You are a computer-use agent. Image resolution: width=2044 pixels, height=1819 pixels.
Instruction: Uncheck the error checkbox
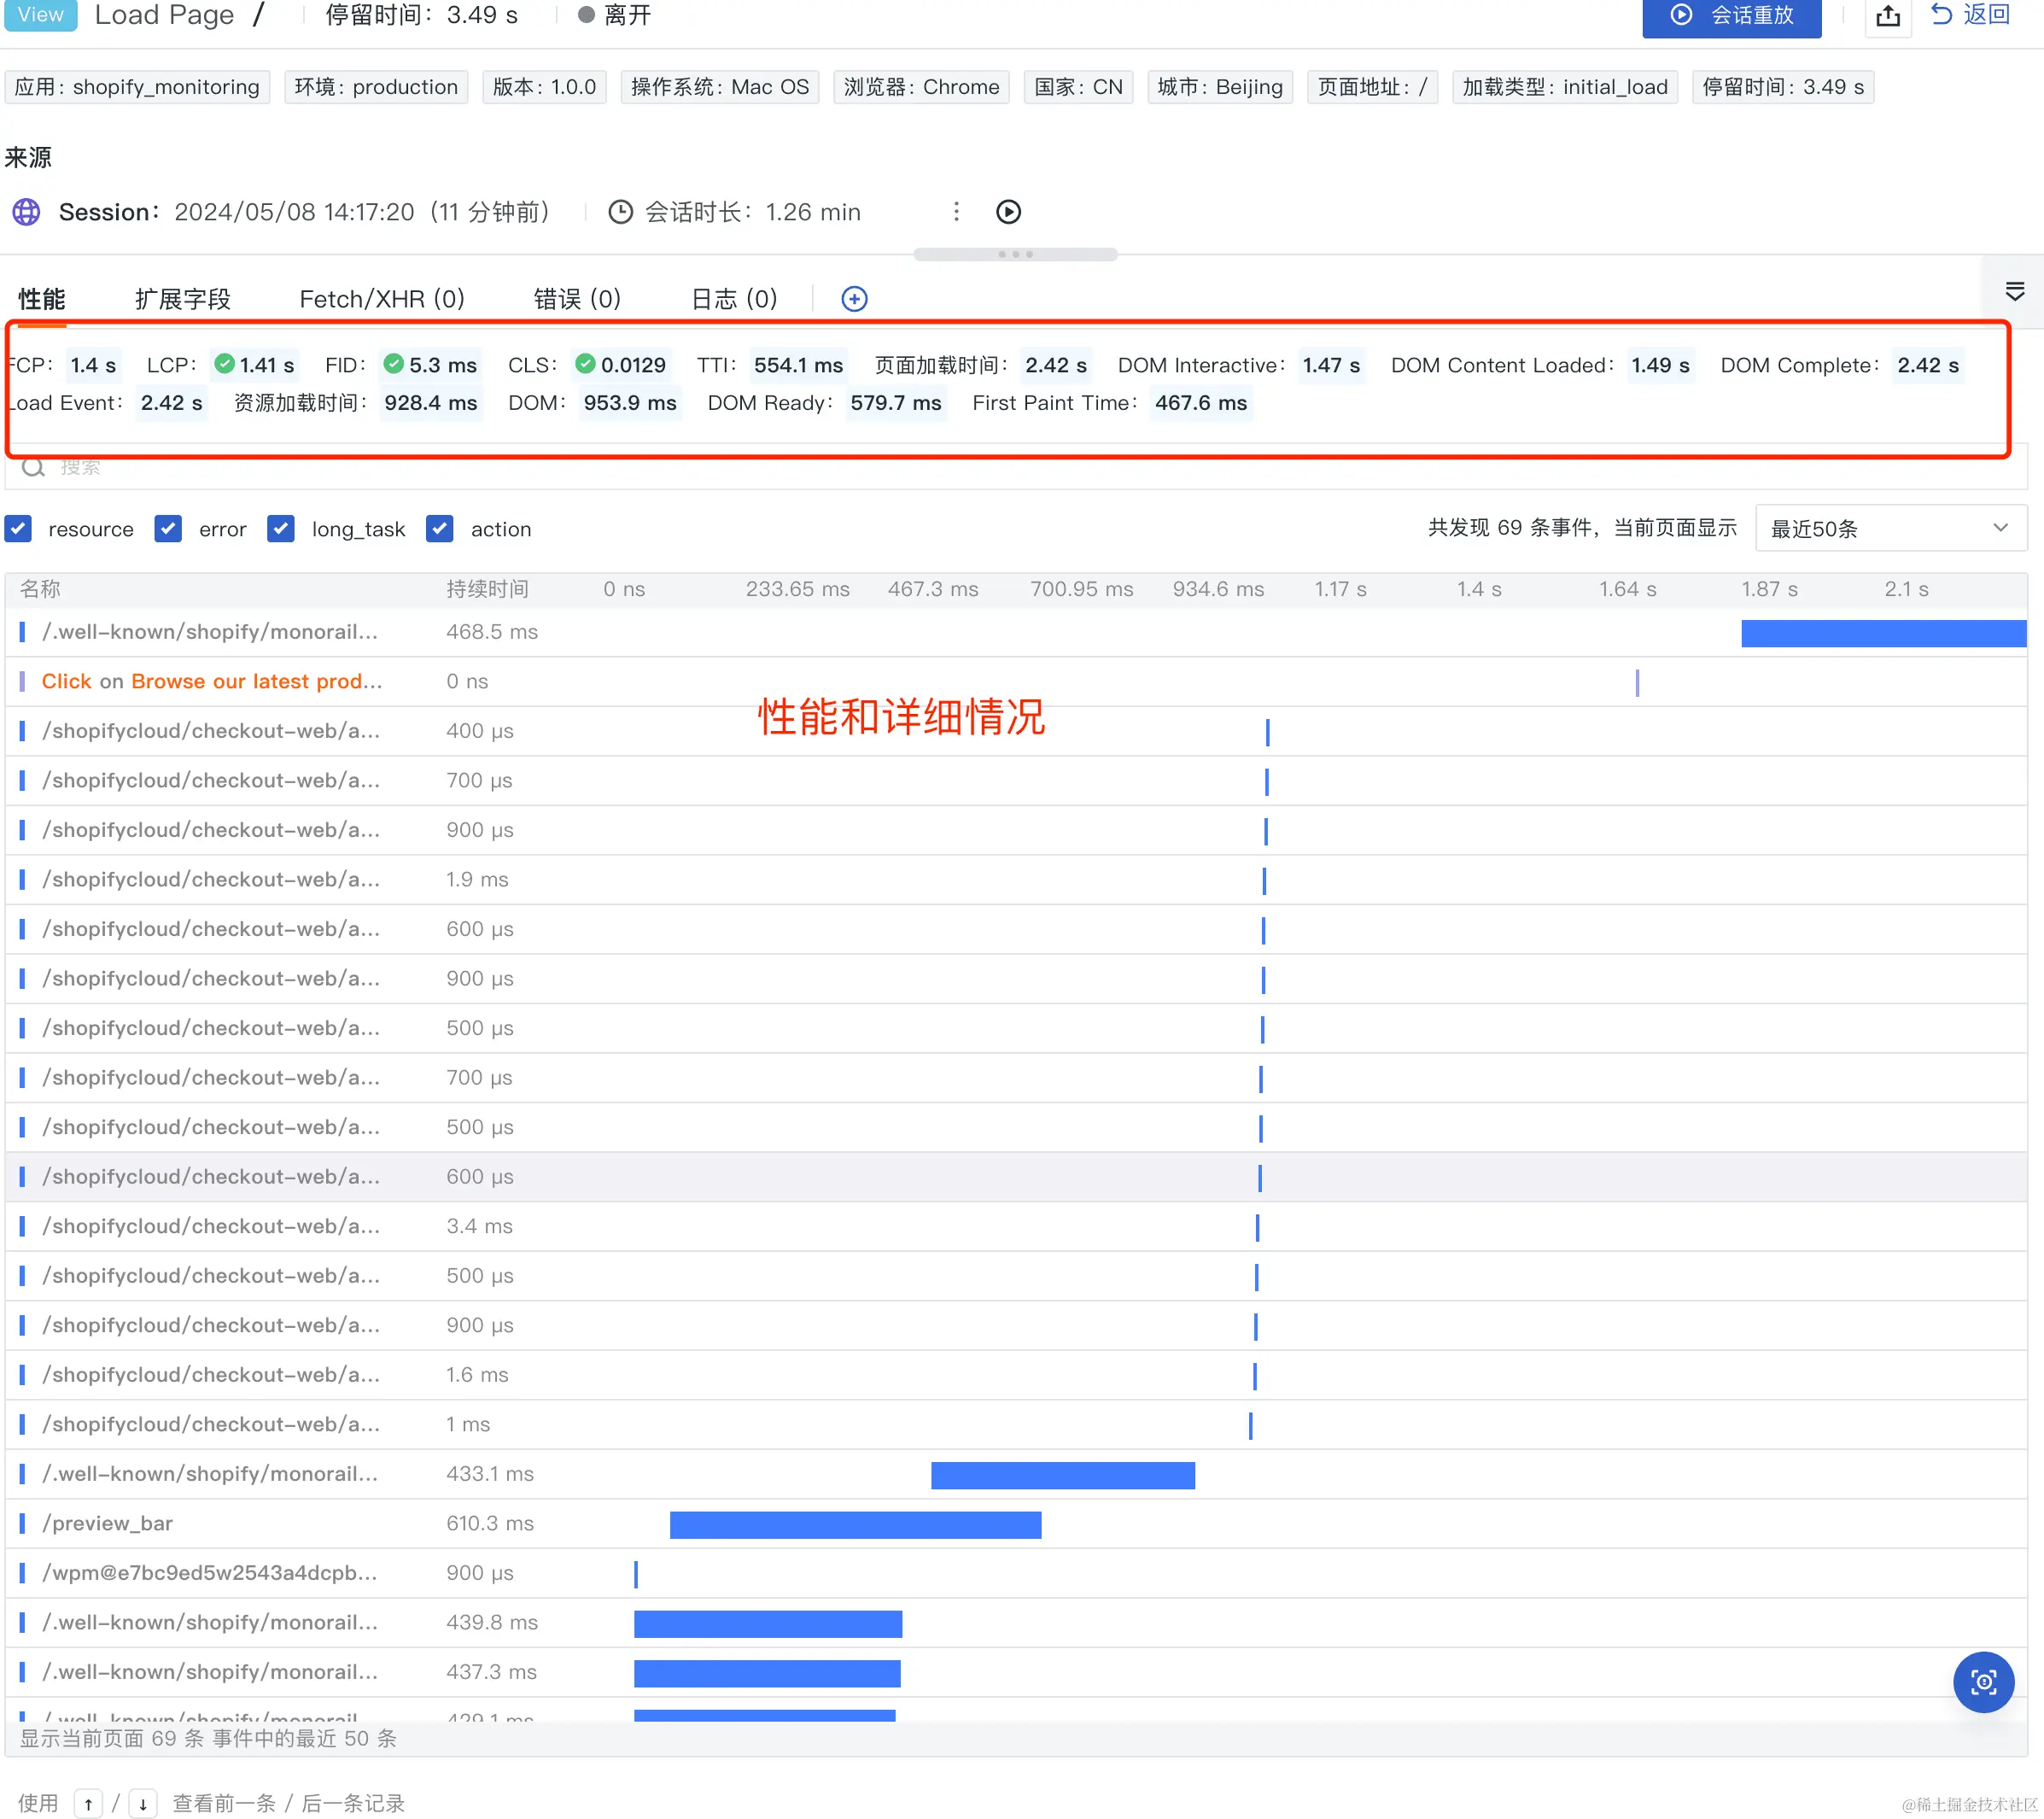(x=168, y=529)
